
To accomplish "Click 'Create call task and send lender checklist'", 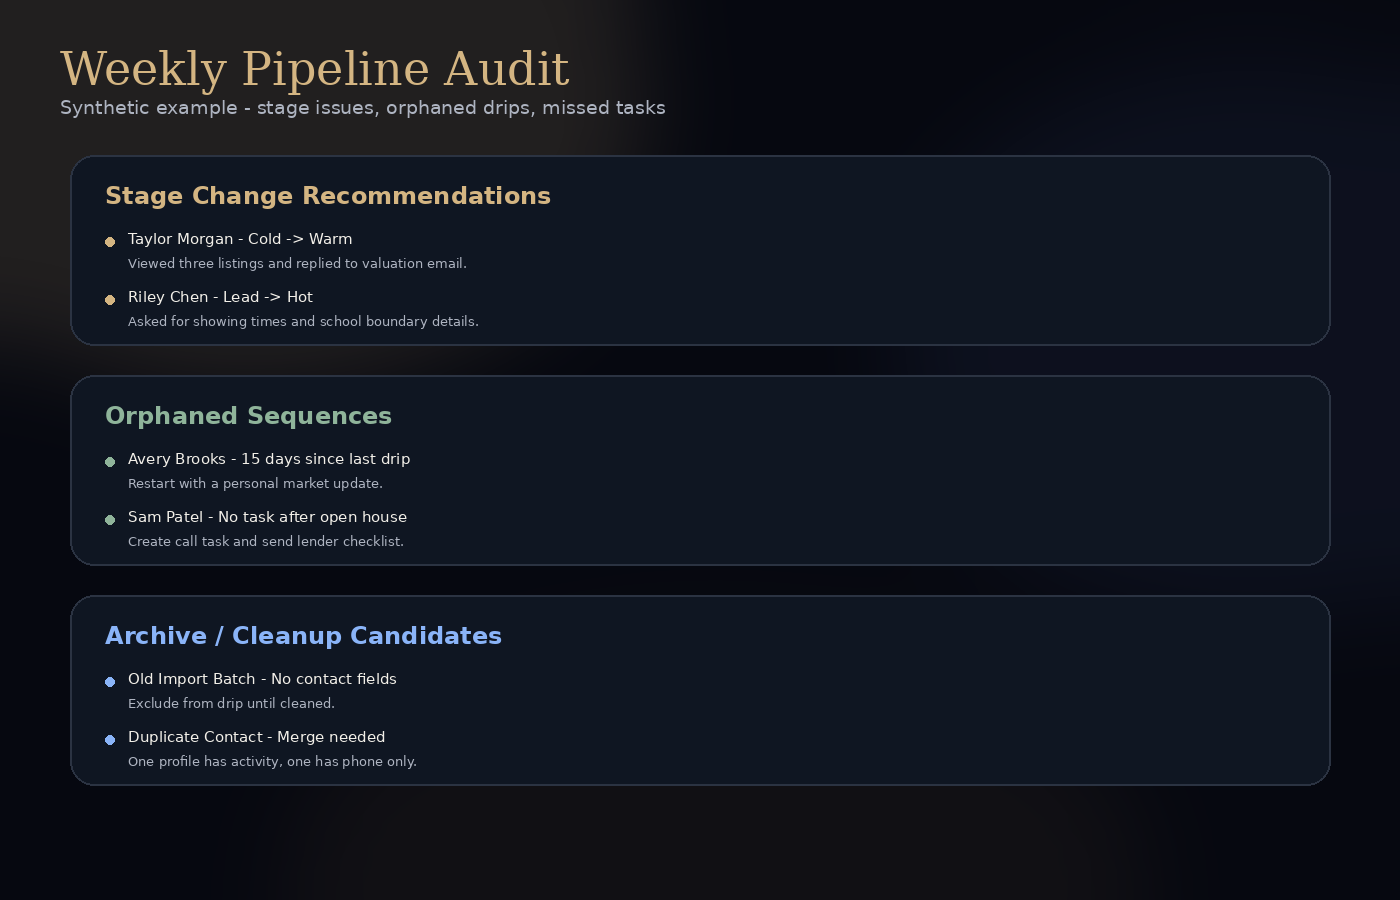I will (266, 542).
